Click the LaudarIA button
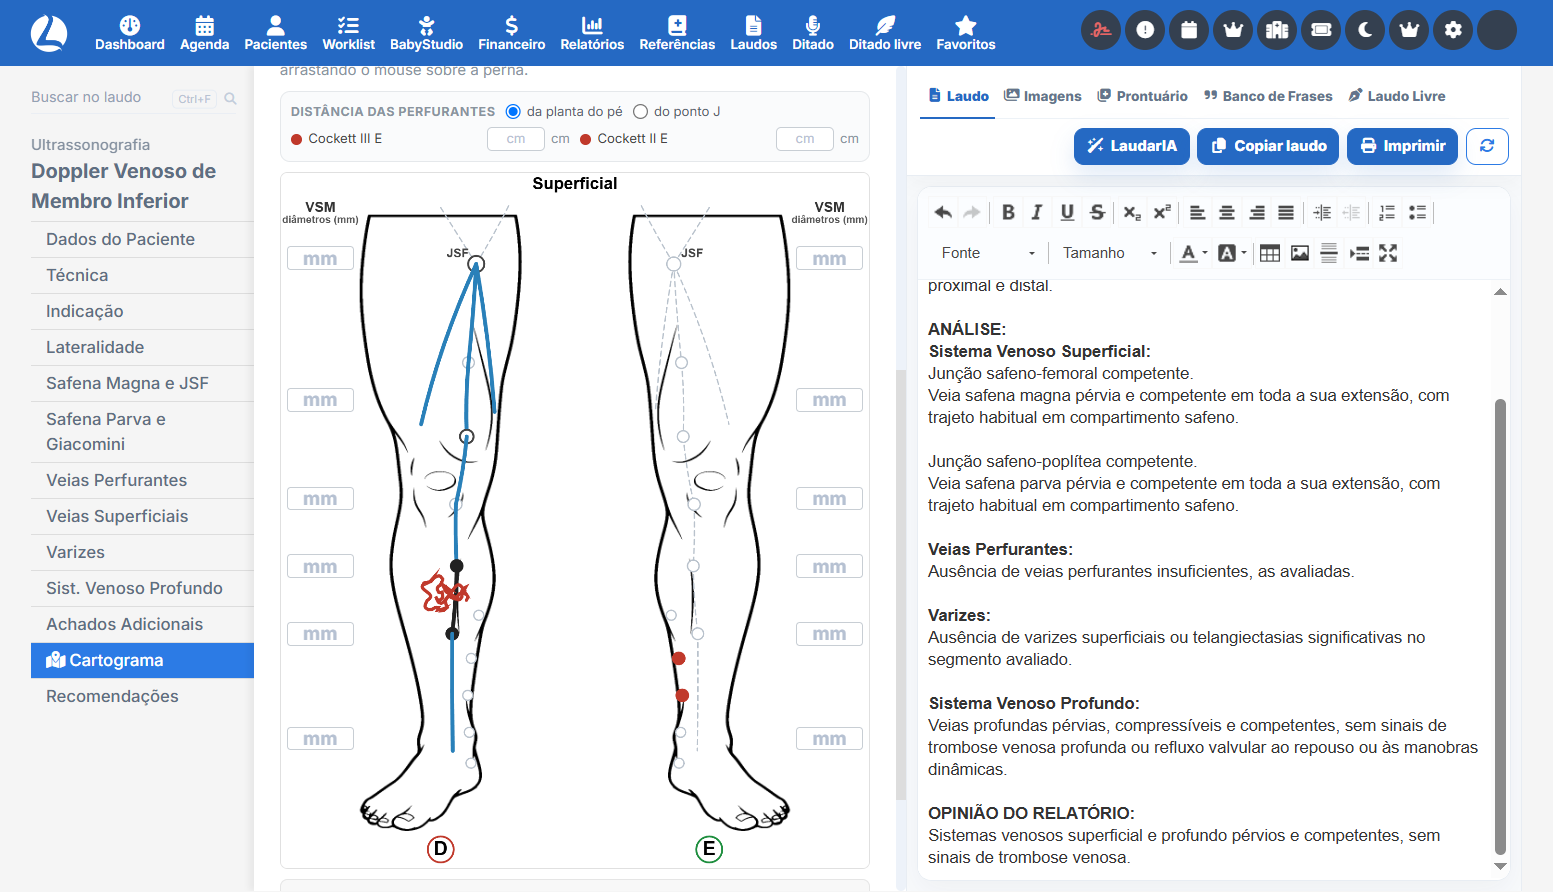The height and width of the screenshot is (892, 1553). coord(1132,146)
